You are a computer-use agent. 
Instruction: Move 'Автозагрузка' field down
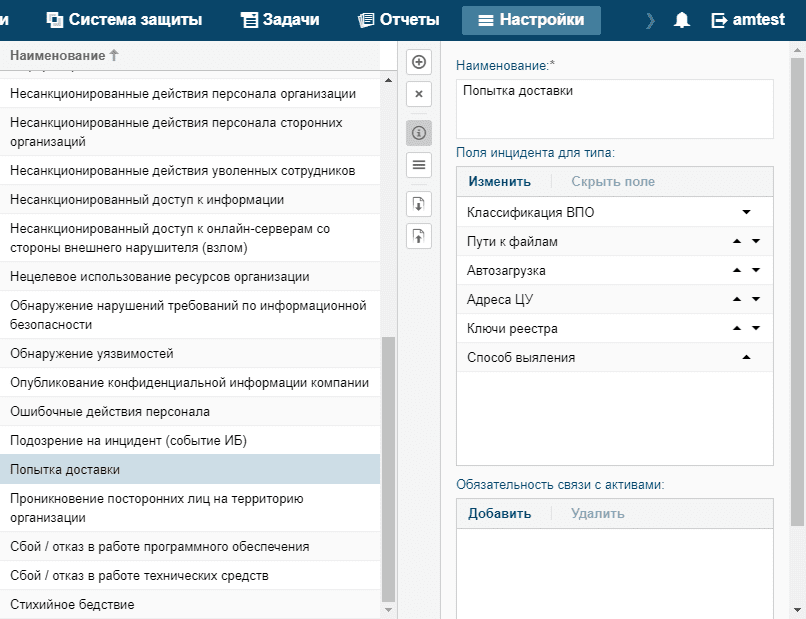coord(756,270)
